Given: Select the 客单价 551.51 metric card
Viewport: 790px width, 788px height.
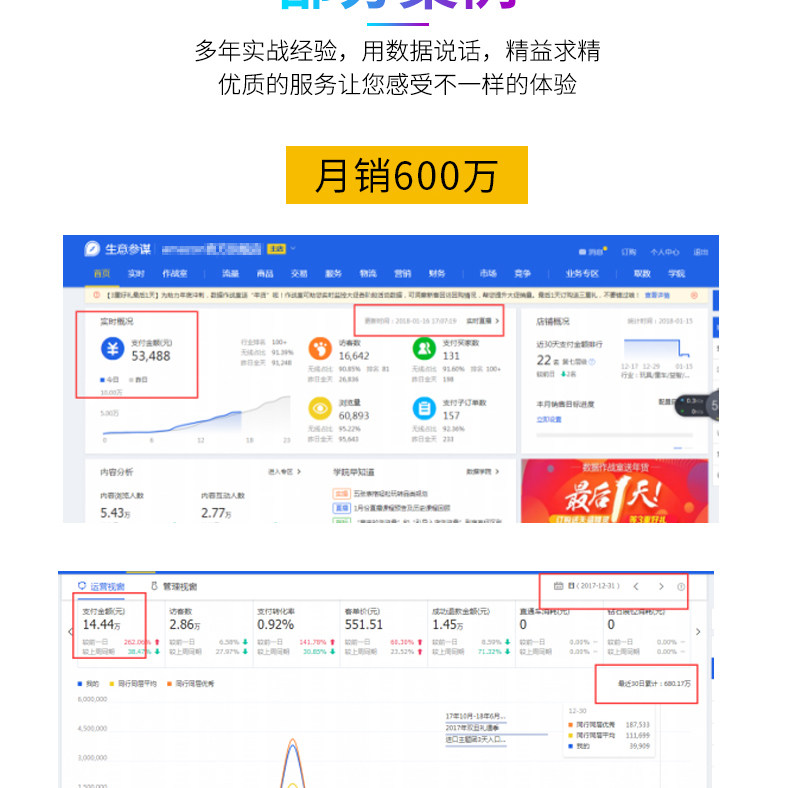Looking at the screenshot, I should (x=384, y=633).
